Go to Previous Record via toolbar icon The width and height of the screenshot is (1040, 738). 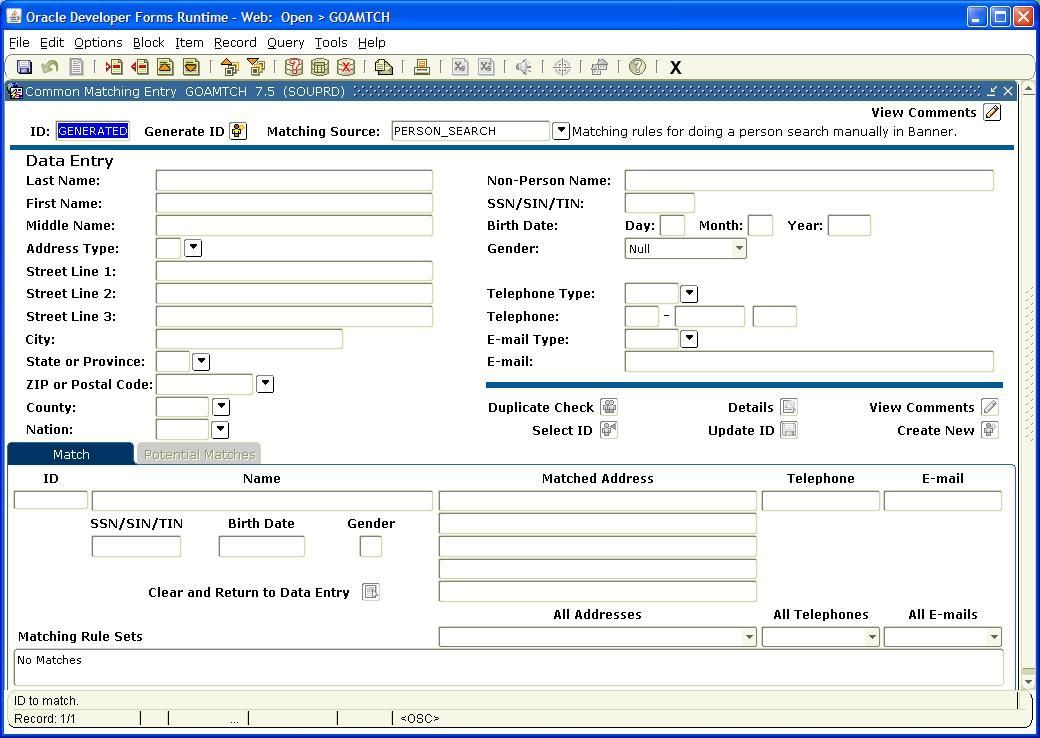click(165, 67)
